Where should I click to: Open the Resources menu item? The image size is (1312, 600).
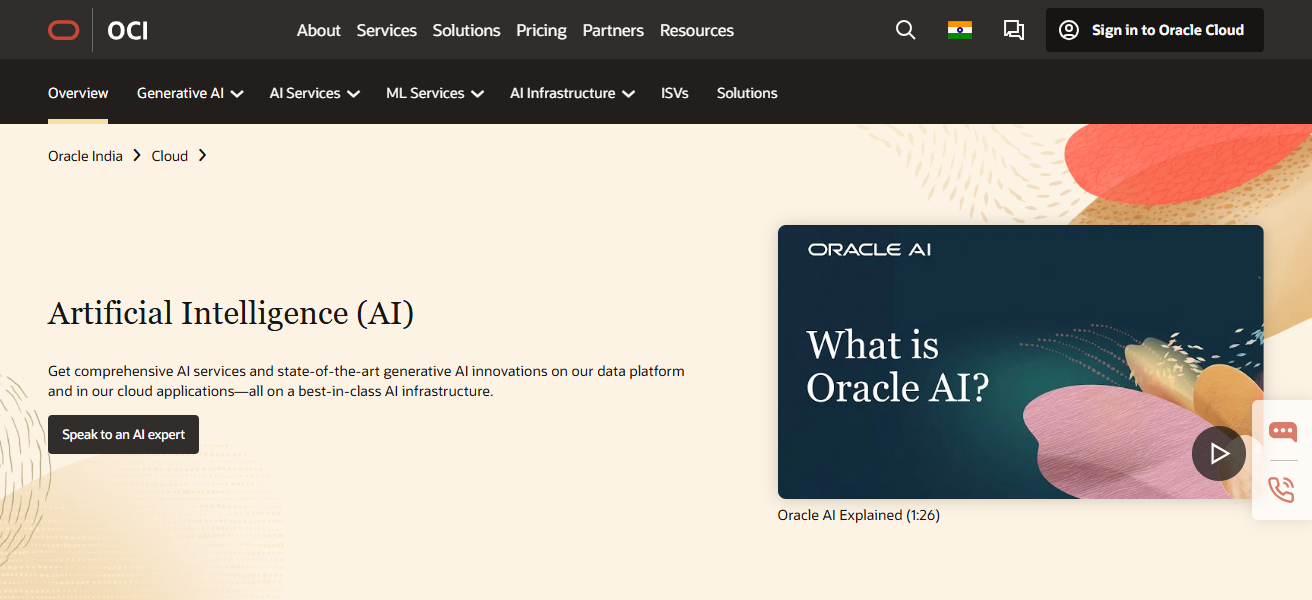pyautogui.click(x=696, y=30)
